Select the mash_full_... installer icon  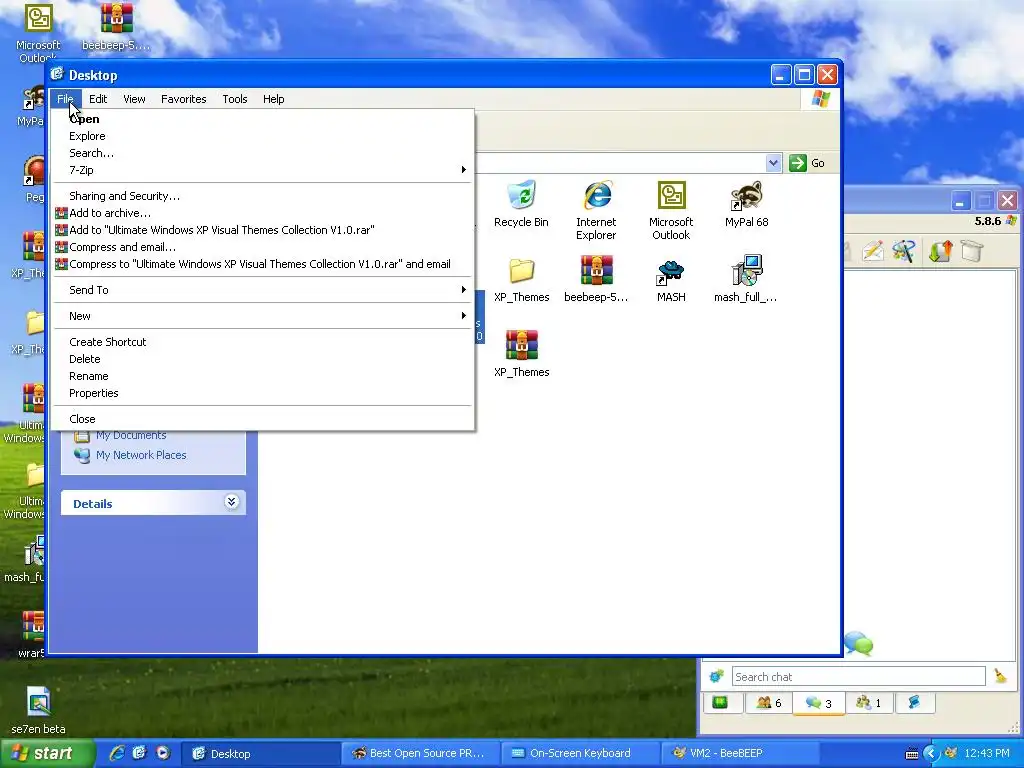coord(746,270)
